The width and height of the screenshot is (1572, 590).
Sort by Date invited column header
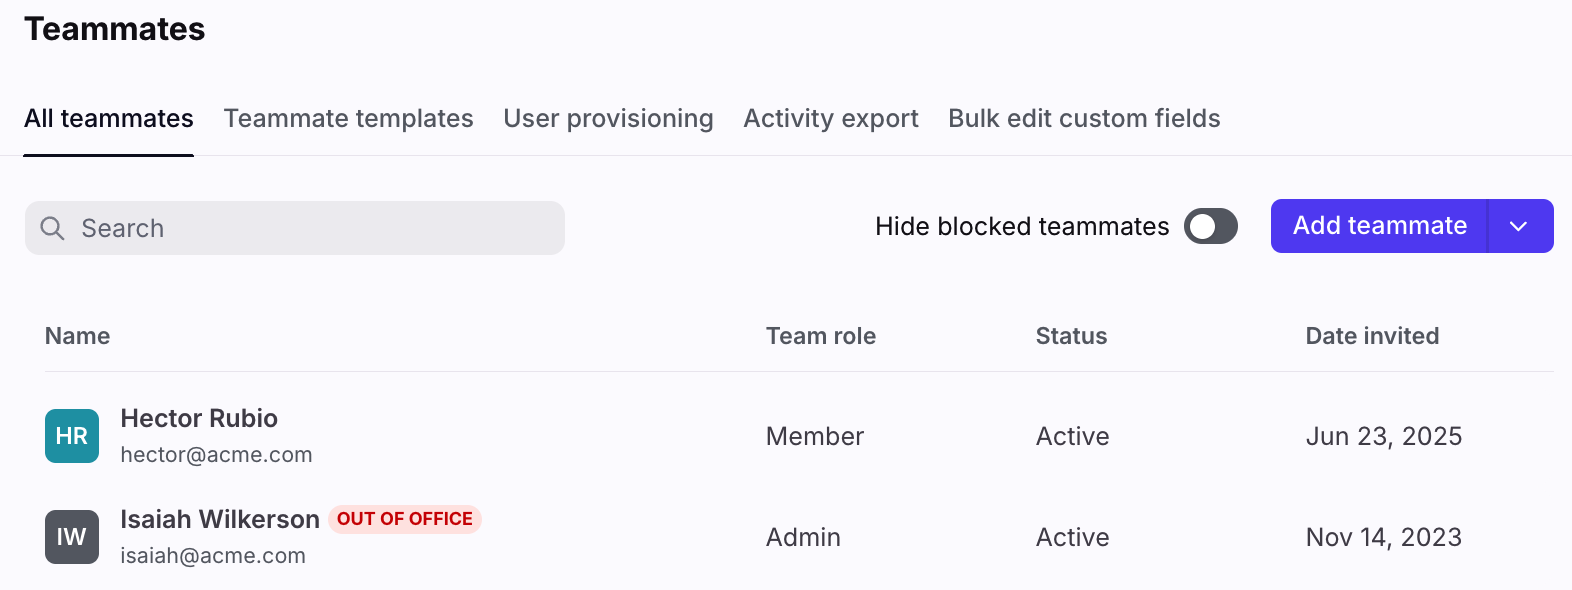pos(1372,336)
